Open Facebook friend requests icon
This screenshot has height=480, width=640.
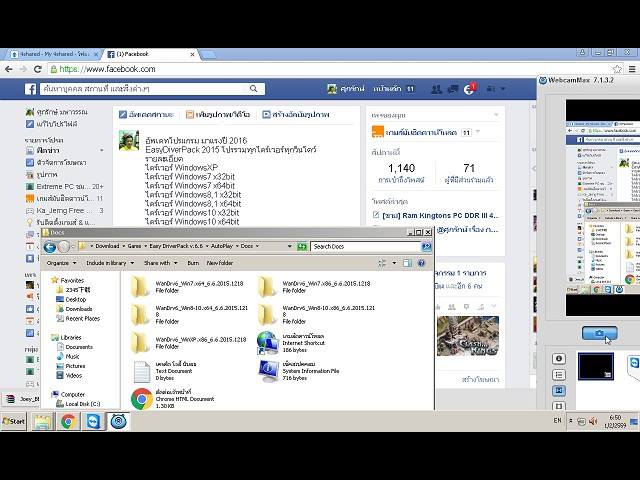point(436,89)
